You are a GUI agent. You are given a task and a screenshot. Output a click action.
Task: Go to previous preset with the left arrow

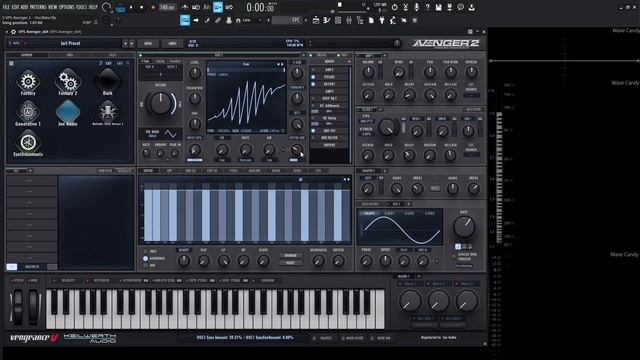(125, 43)
